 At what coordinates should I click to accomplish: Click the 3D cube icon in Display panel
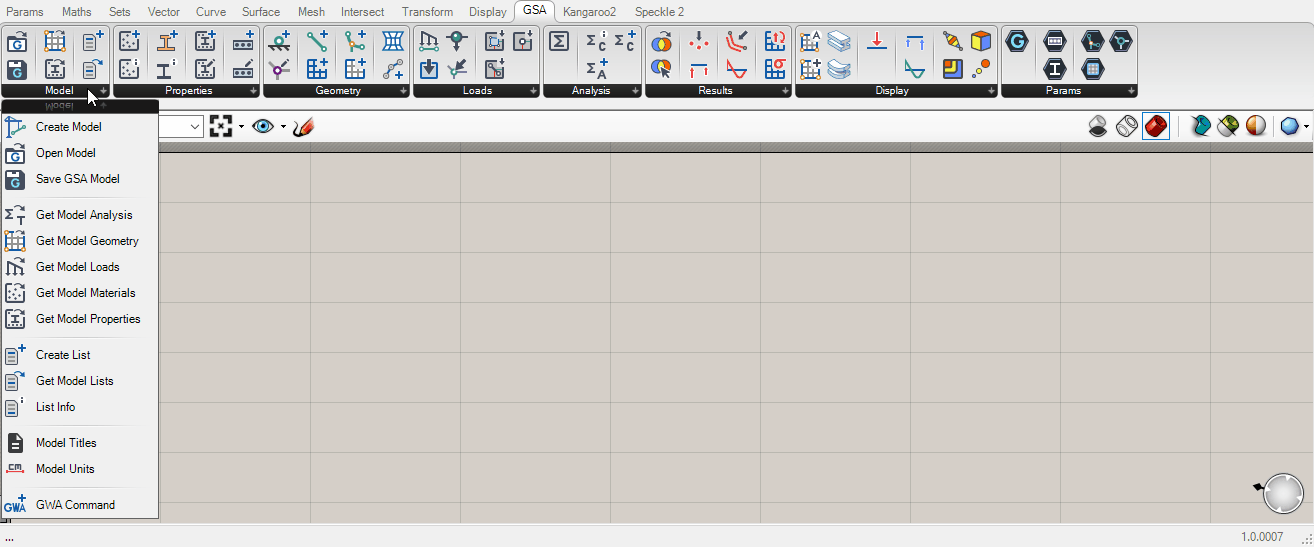[981, 42]
